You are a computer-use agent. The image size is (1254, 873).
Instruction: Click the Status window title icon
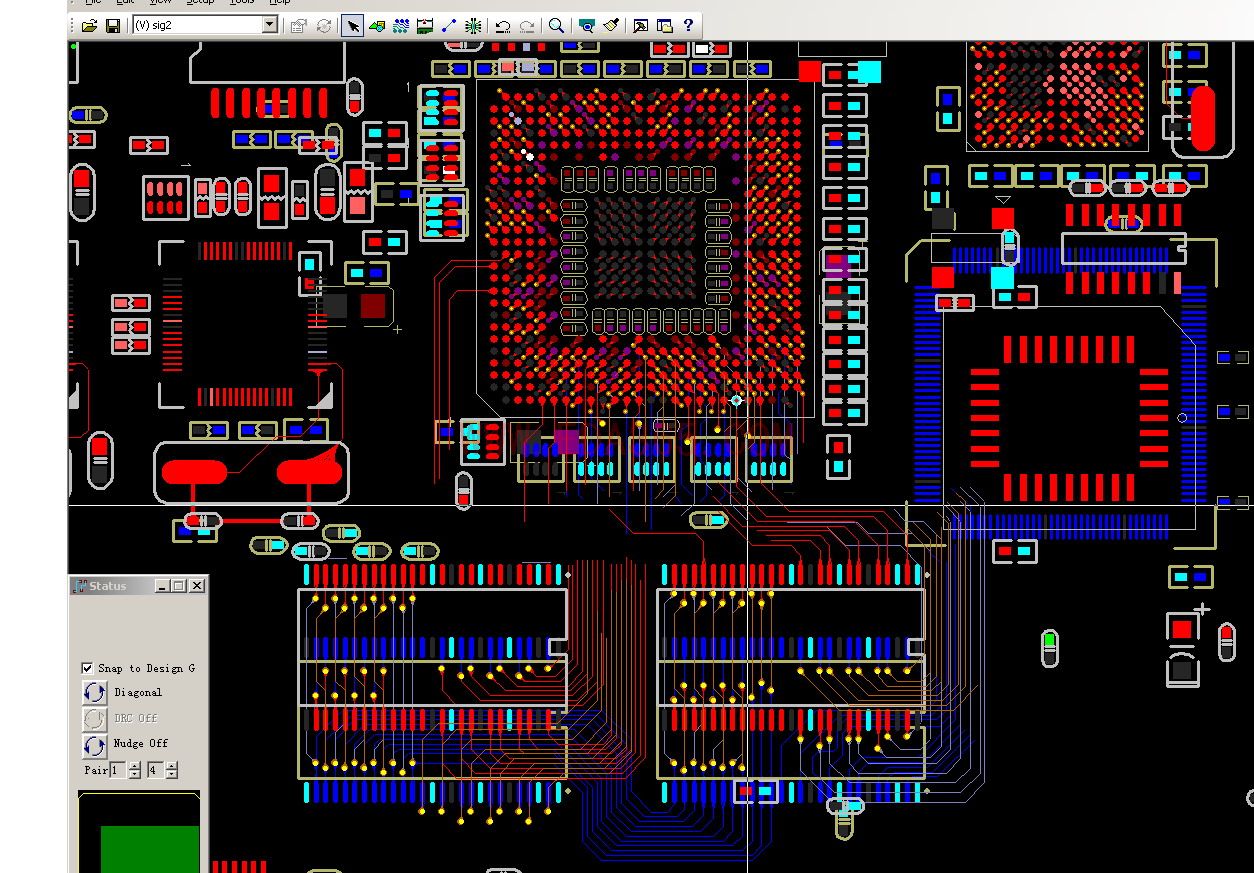(80, 586)
